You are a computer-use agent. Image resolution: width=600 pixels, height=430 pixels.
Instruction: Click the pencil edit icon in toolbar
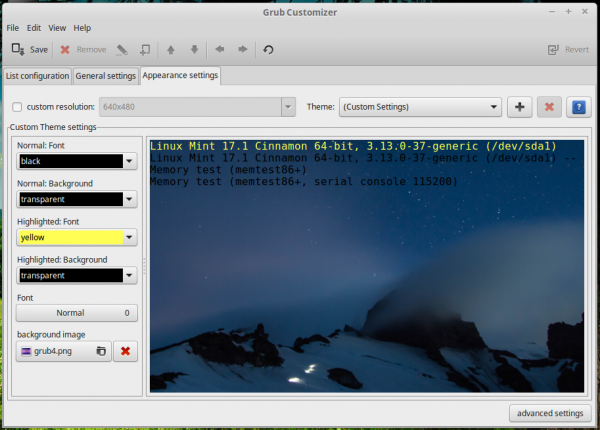tap(122, 50)
